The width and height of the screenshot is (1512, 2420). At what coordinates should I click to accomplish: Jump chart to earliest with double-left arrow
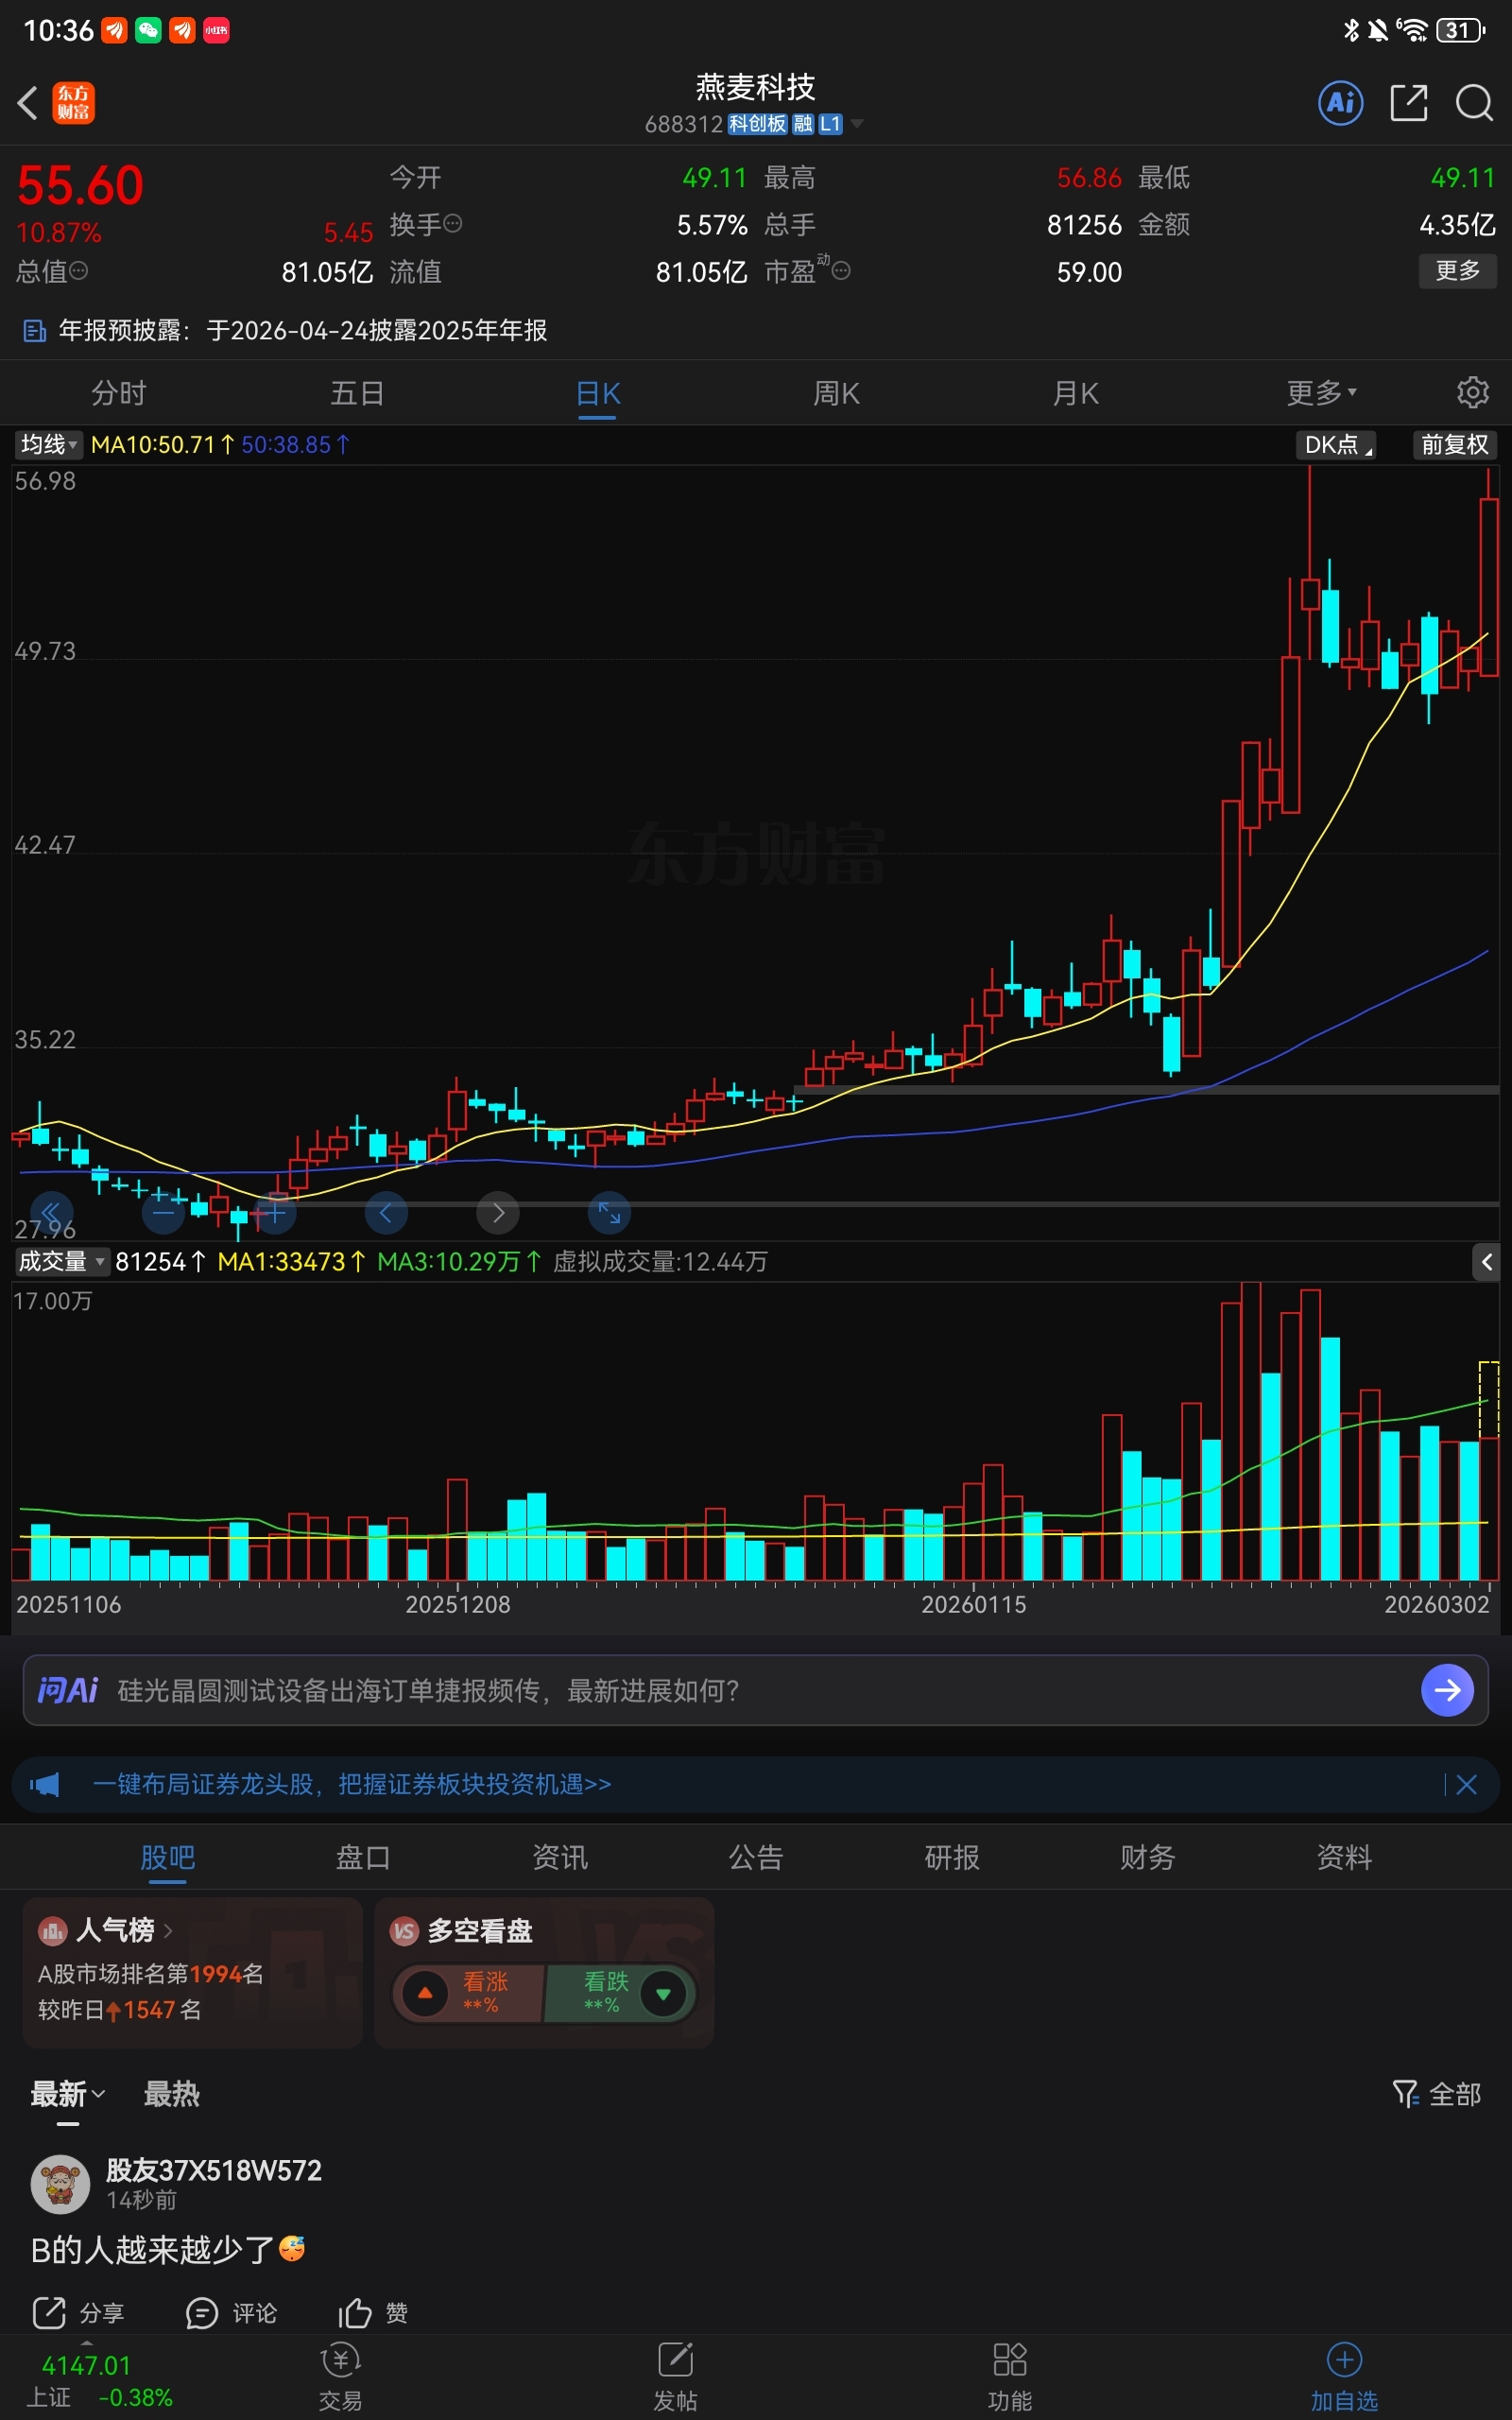pyautogui.click(x=51, y=1213)
